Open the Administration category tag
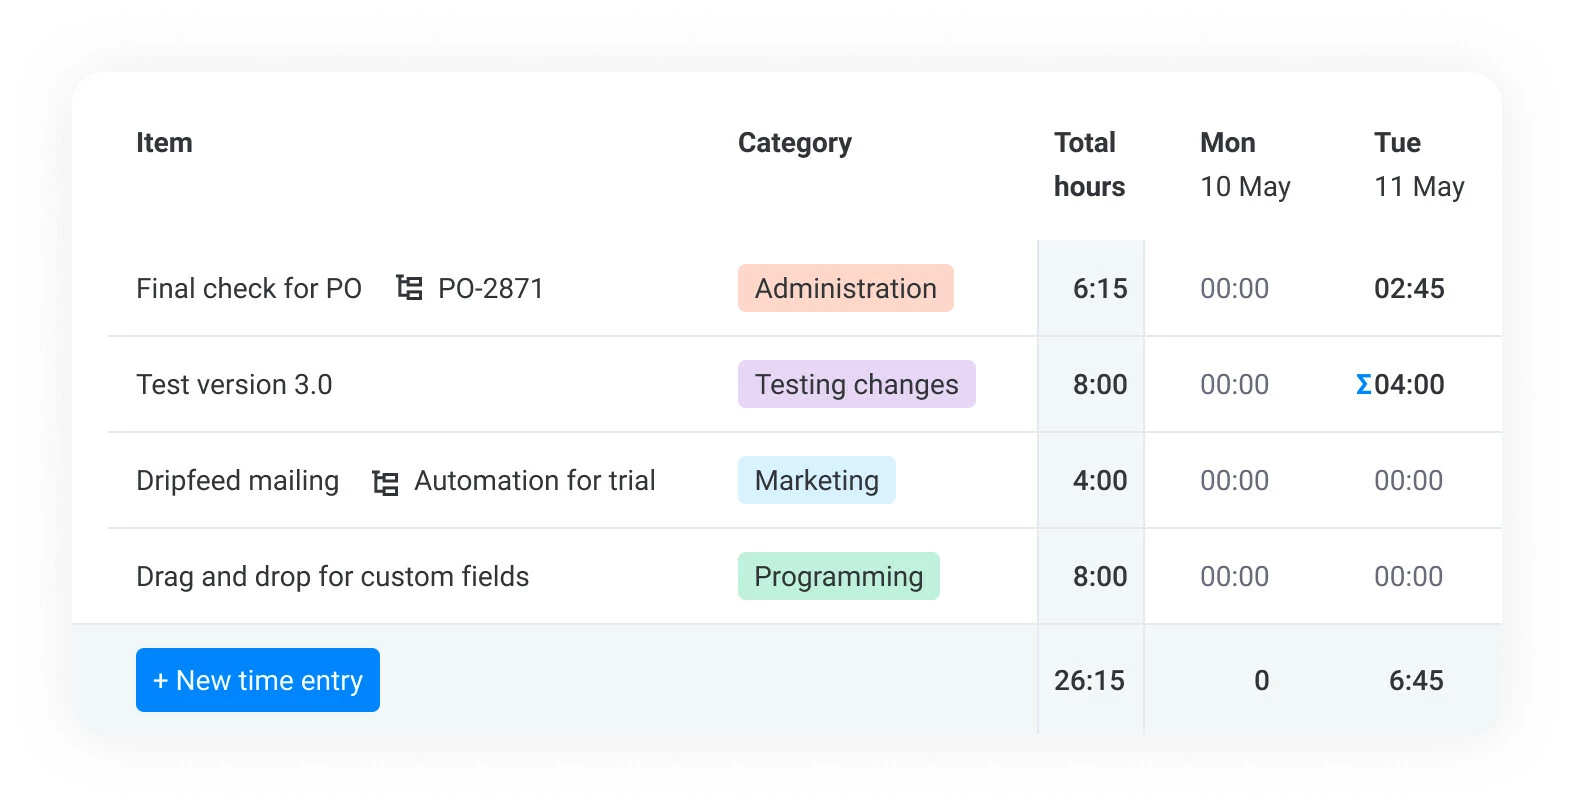Screen dimensions: 1574x808 click(x=846, y=288)
